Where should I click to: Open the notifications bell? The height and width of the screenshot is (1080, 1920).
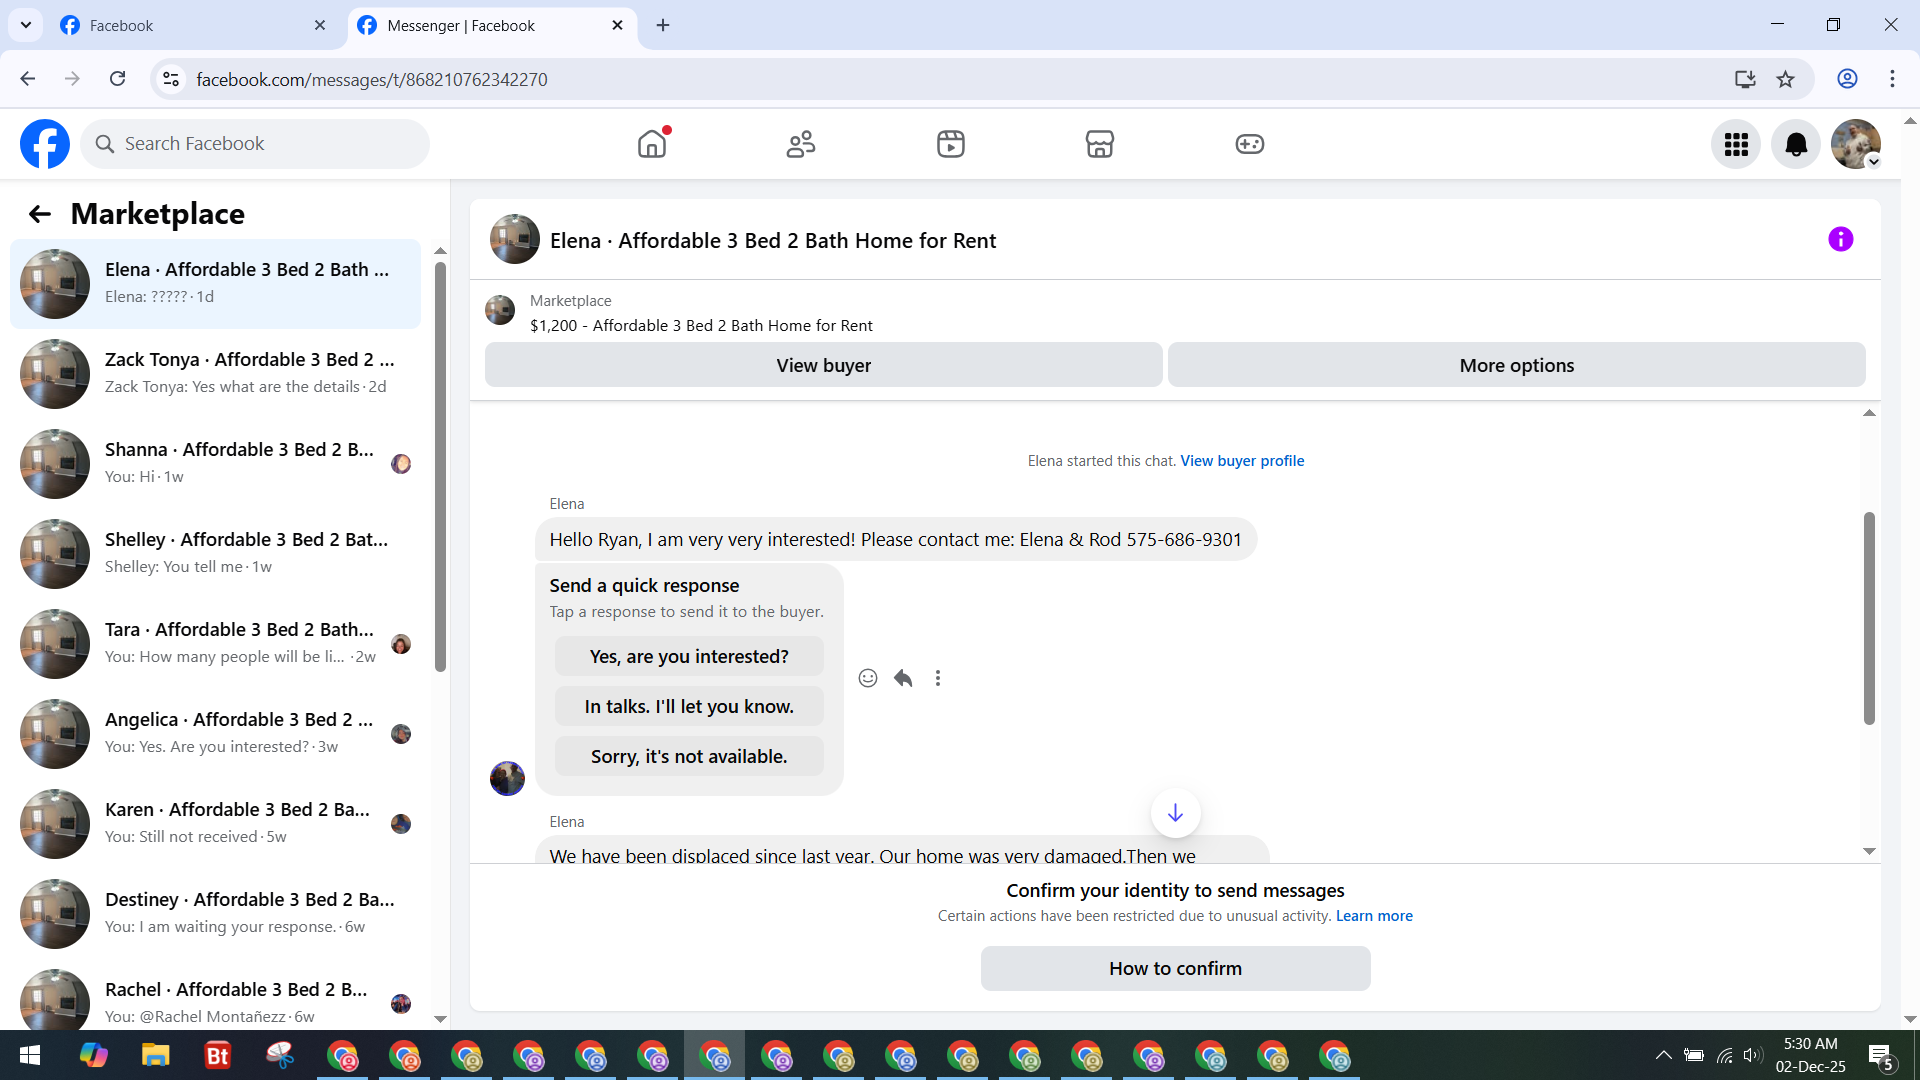tap(1796, 145)
